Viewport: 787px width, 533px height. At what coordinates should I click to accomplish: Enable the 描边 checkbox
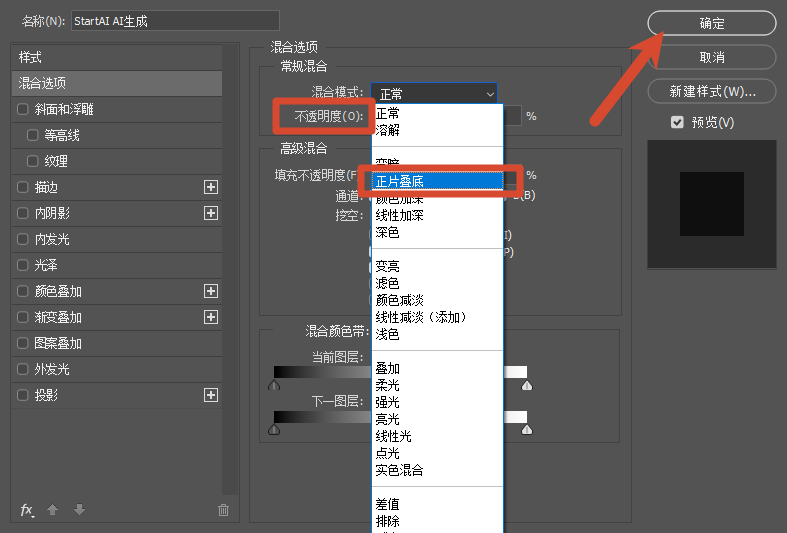coord(23,187)
